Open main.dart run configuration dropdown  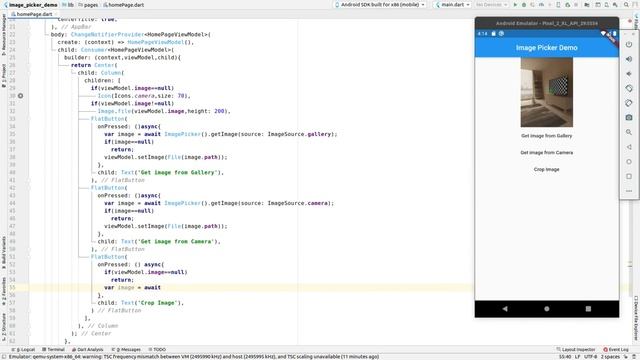click(x=453, y=5)
